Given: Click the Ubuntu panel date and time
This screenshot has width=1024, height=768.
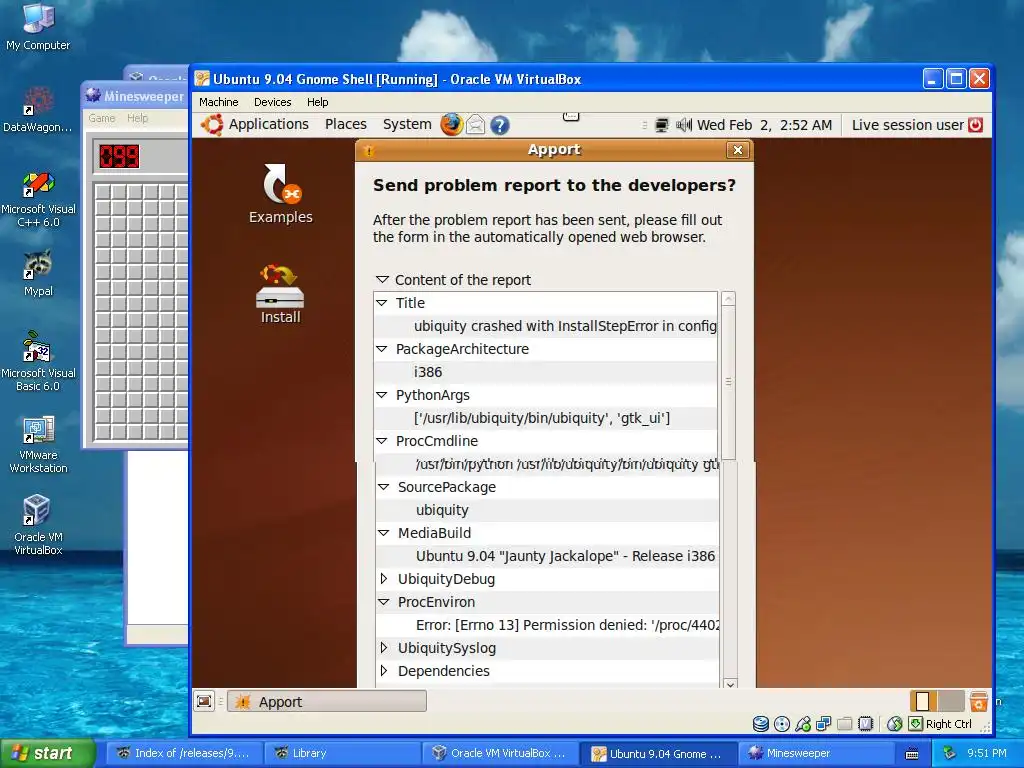Looking at the screenshot, I should [764, 125].
